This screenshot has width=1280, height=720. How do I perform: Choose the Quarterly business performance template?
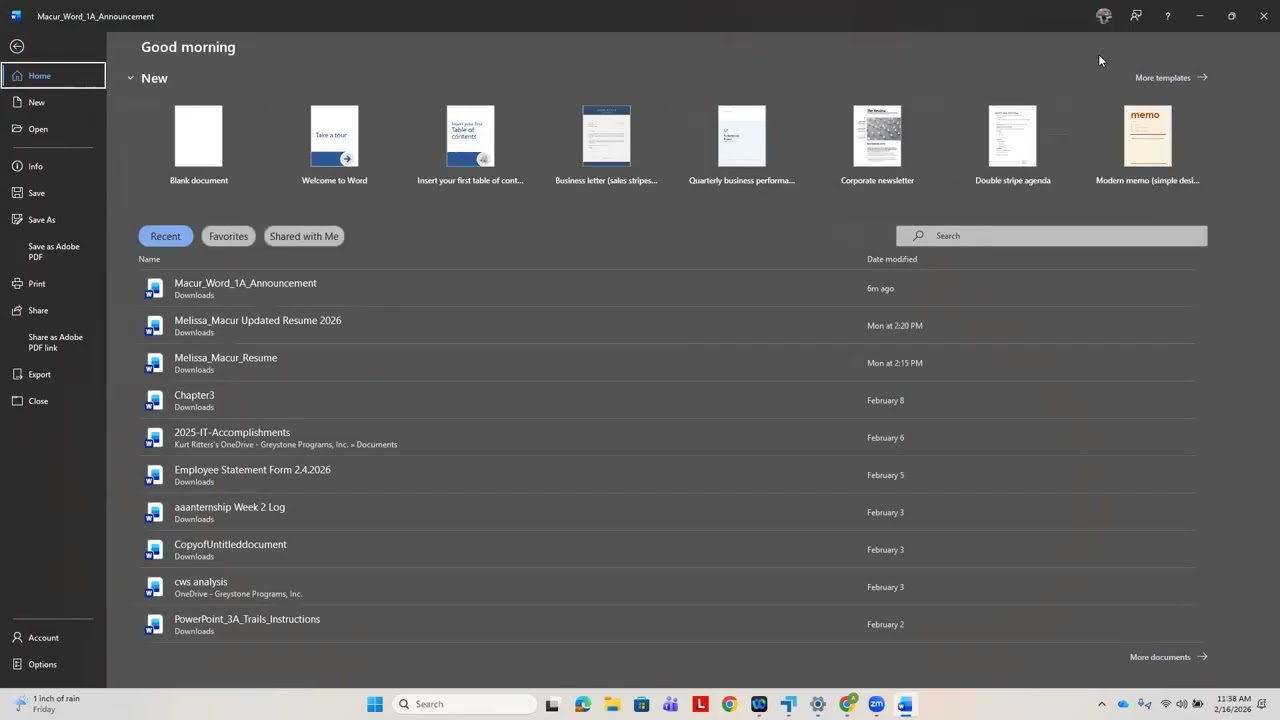coord(742,145)
